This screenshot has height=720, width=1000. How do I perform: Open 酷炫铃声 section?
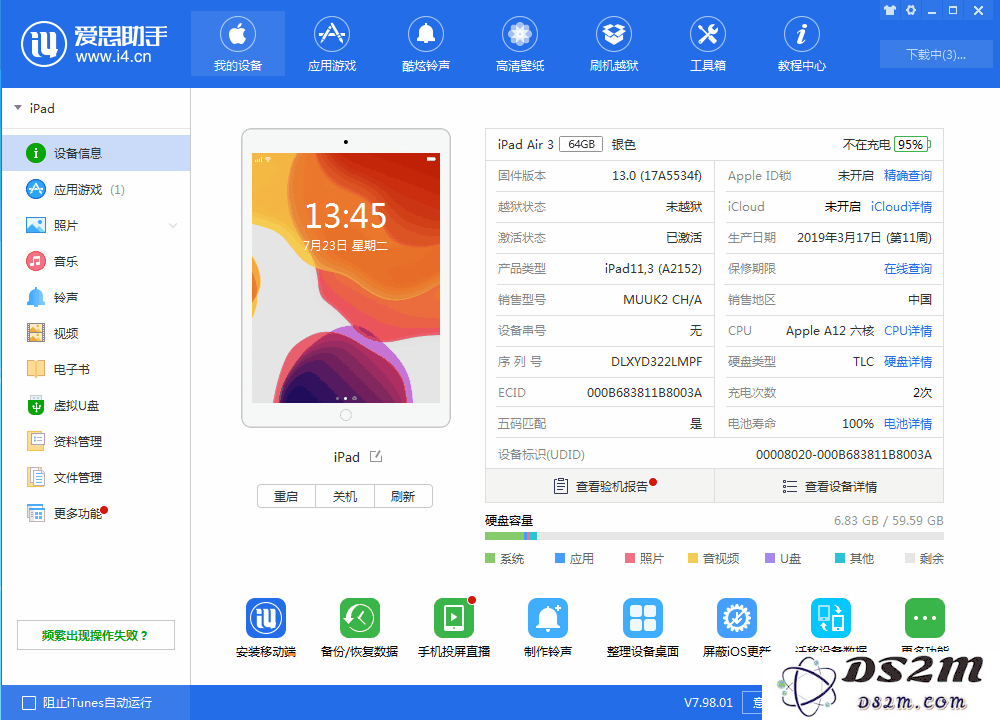pyautogui.click(x=426, y=43)
